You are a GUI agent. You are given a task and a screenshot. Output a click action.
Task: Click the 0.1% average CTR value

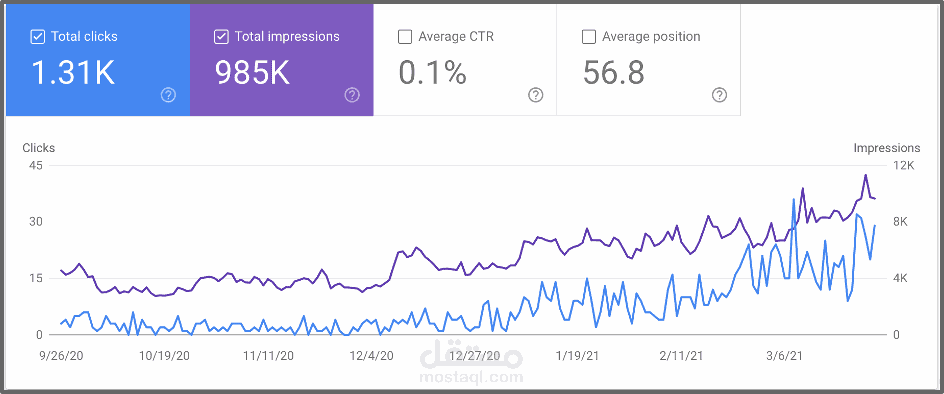(x=432, y=73)
